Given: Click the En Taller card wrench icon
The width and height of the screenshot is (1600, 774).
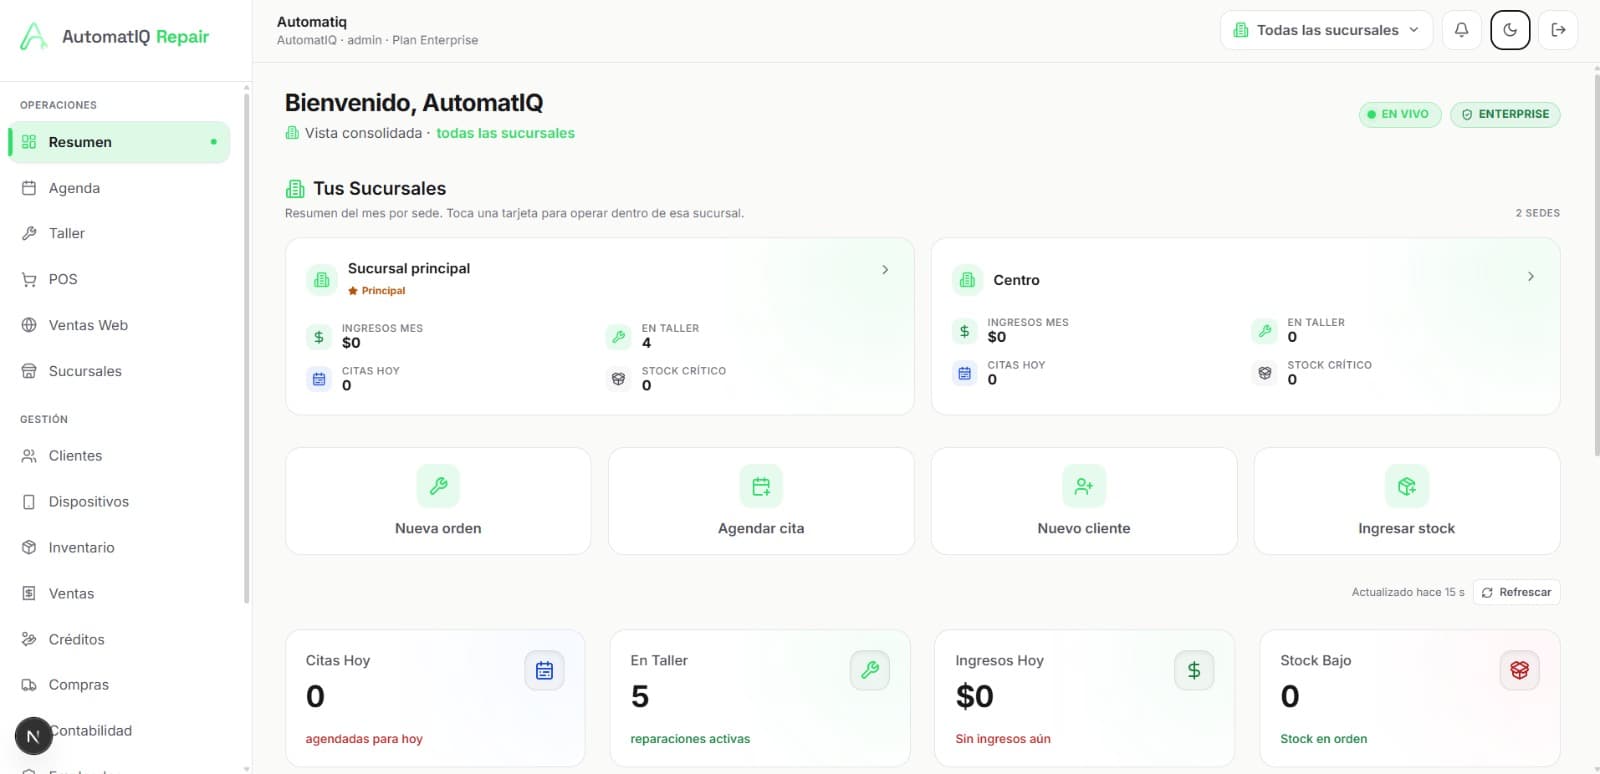Looking at the screenshot, I should (x=869, y=670).
